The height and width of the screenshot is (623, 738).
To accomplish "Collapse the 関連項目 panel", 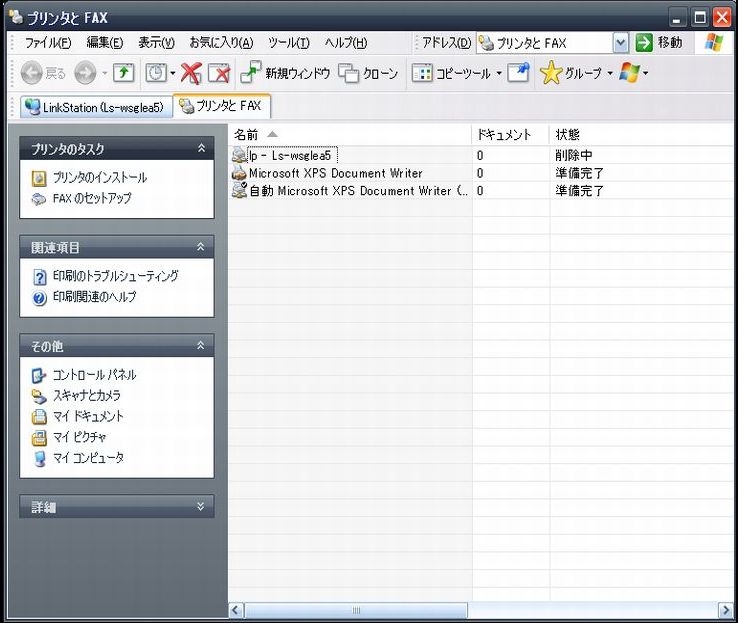I will 201,247.
